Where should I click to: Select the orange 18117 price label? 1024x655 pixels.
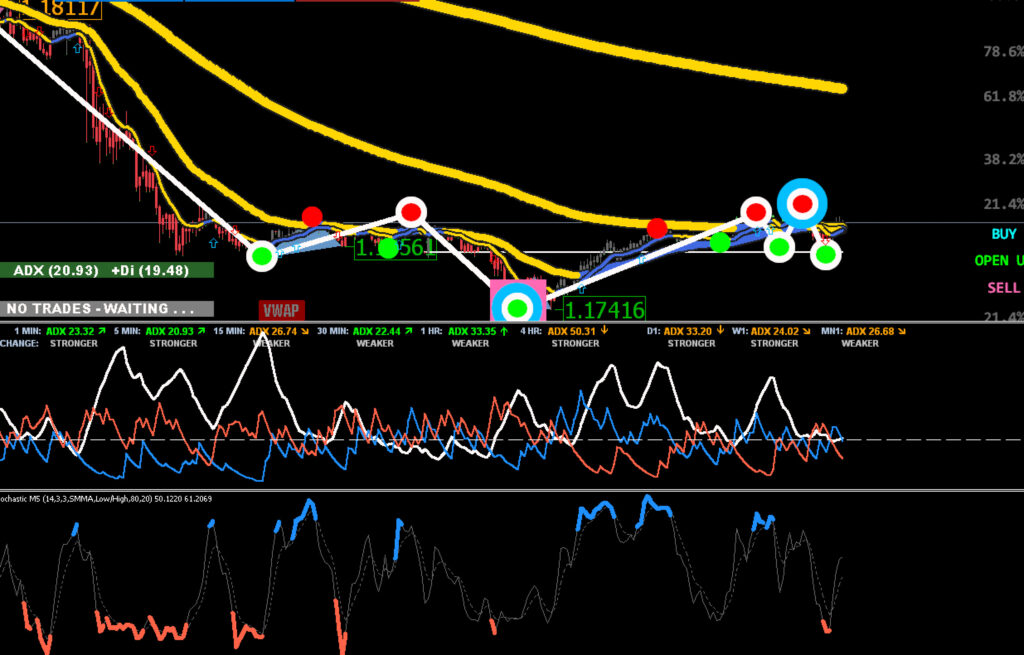pos(69,8)
